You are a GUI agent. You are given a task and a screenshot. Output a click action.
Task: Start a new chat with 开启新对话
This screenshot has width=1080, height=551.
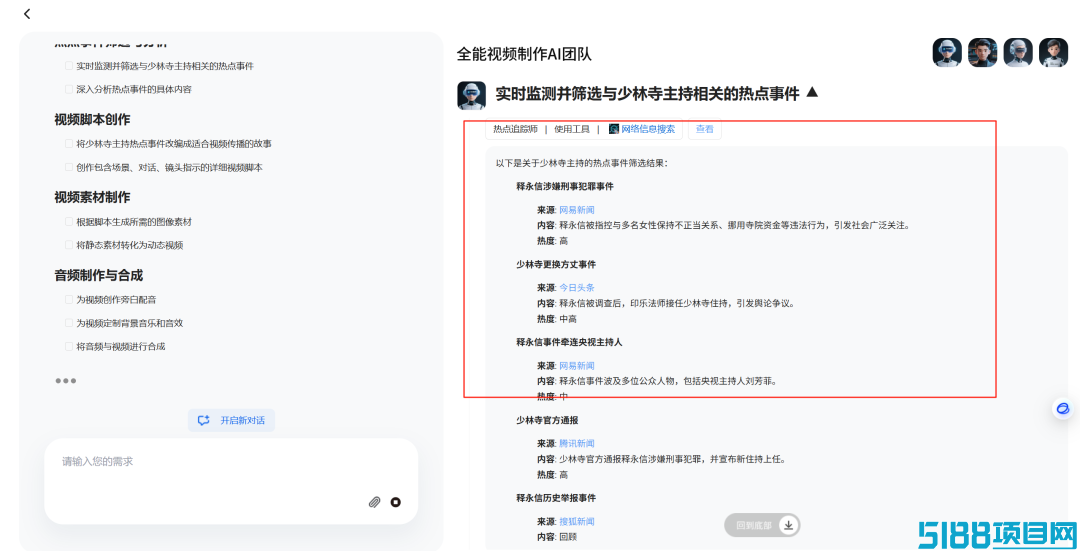231,420
